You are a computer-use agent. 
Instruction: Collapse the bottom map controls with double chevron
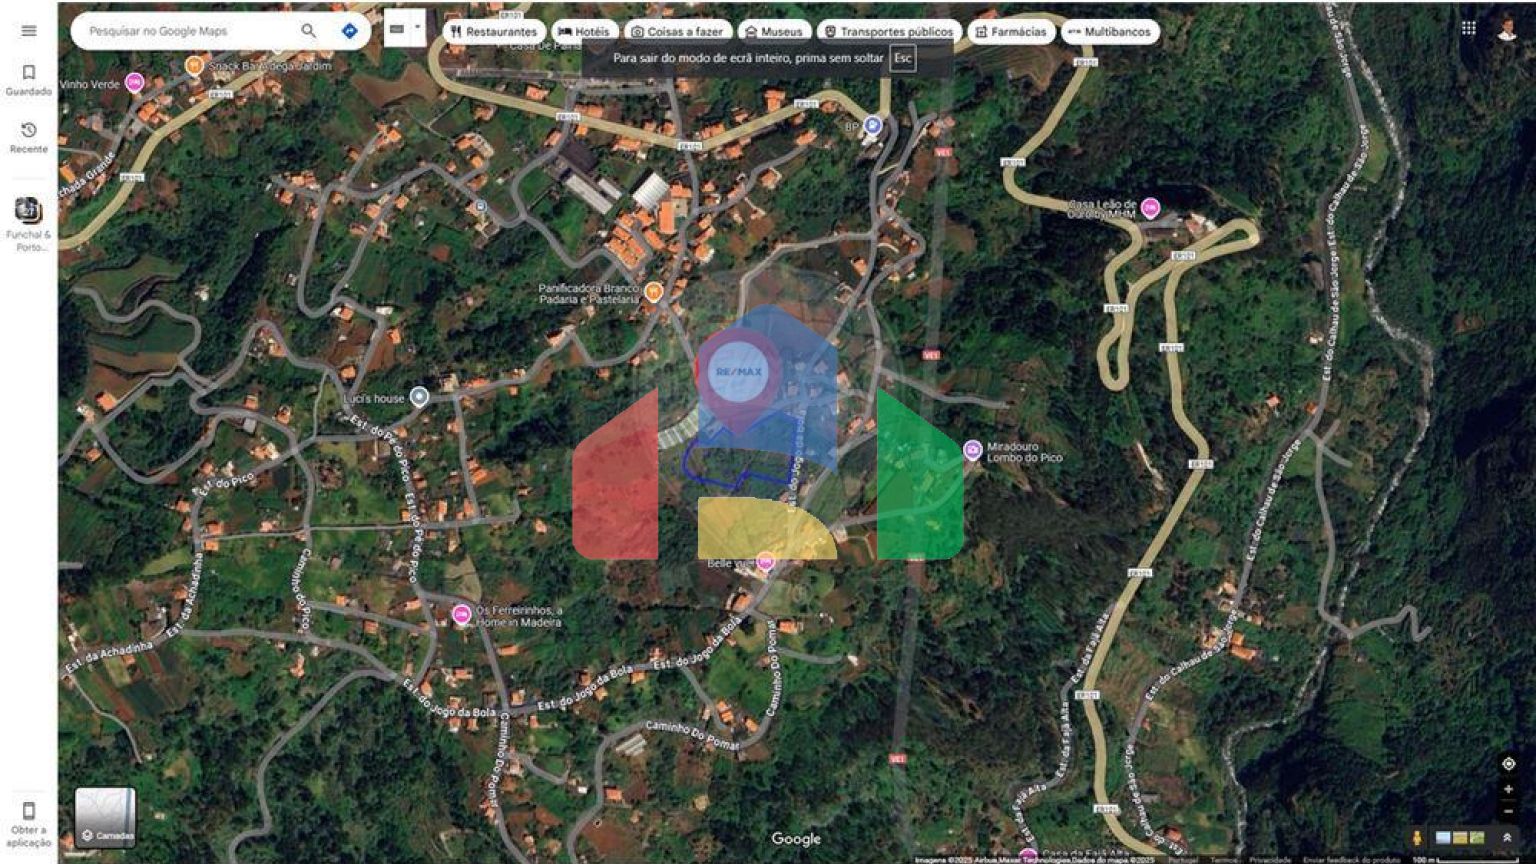(1509, 838)
